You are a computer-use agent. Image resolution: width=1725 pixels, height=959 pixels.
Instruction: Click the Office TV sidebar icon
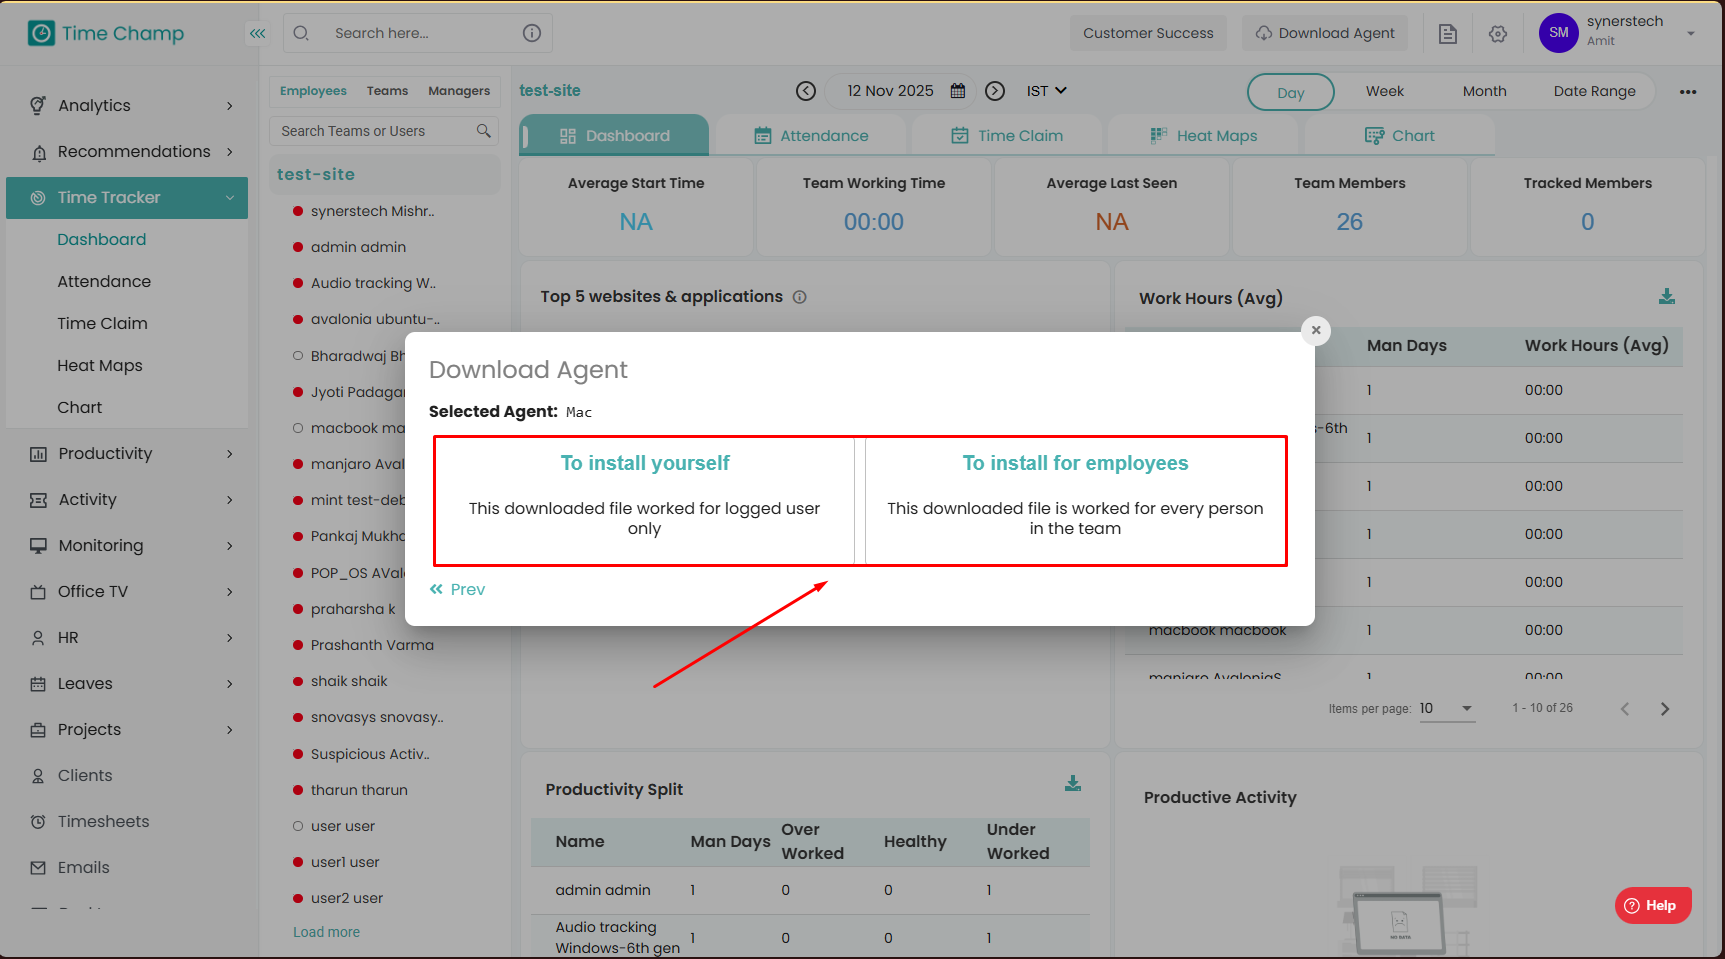(x=38, y=592)
